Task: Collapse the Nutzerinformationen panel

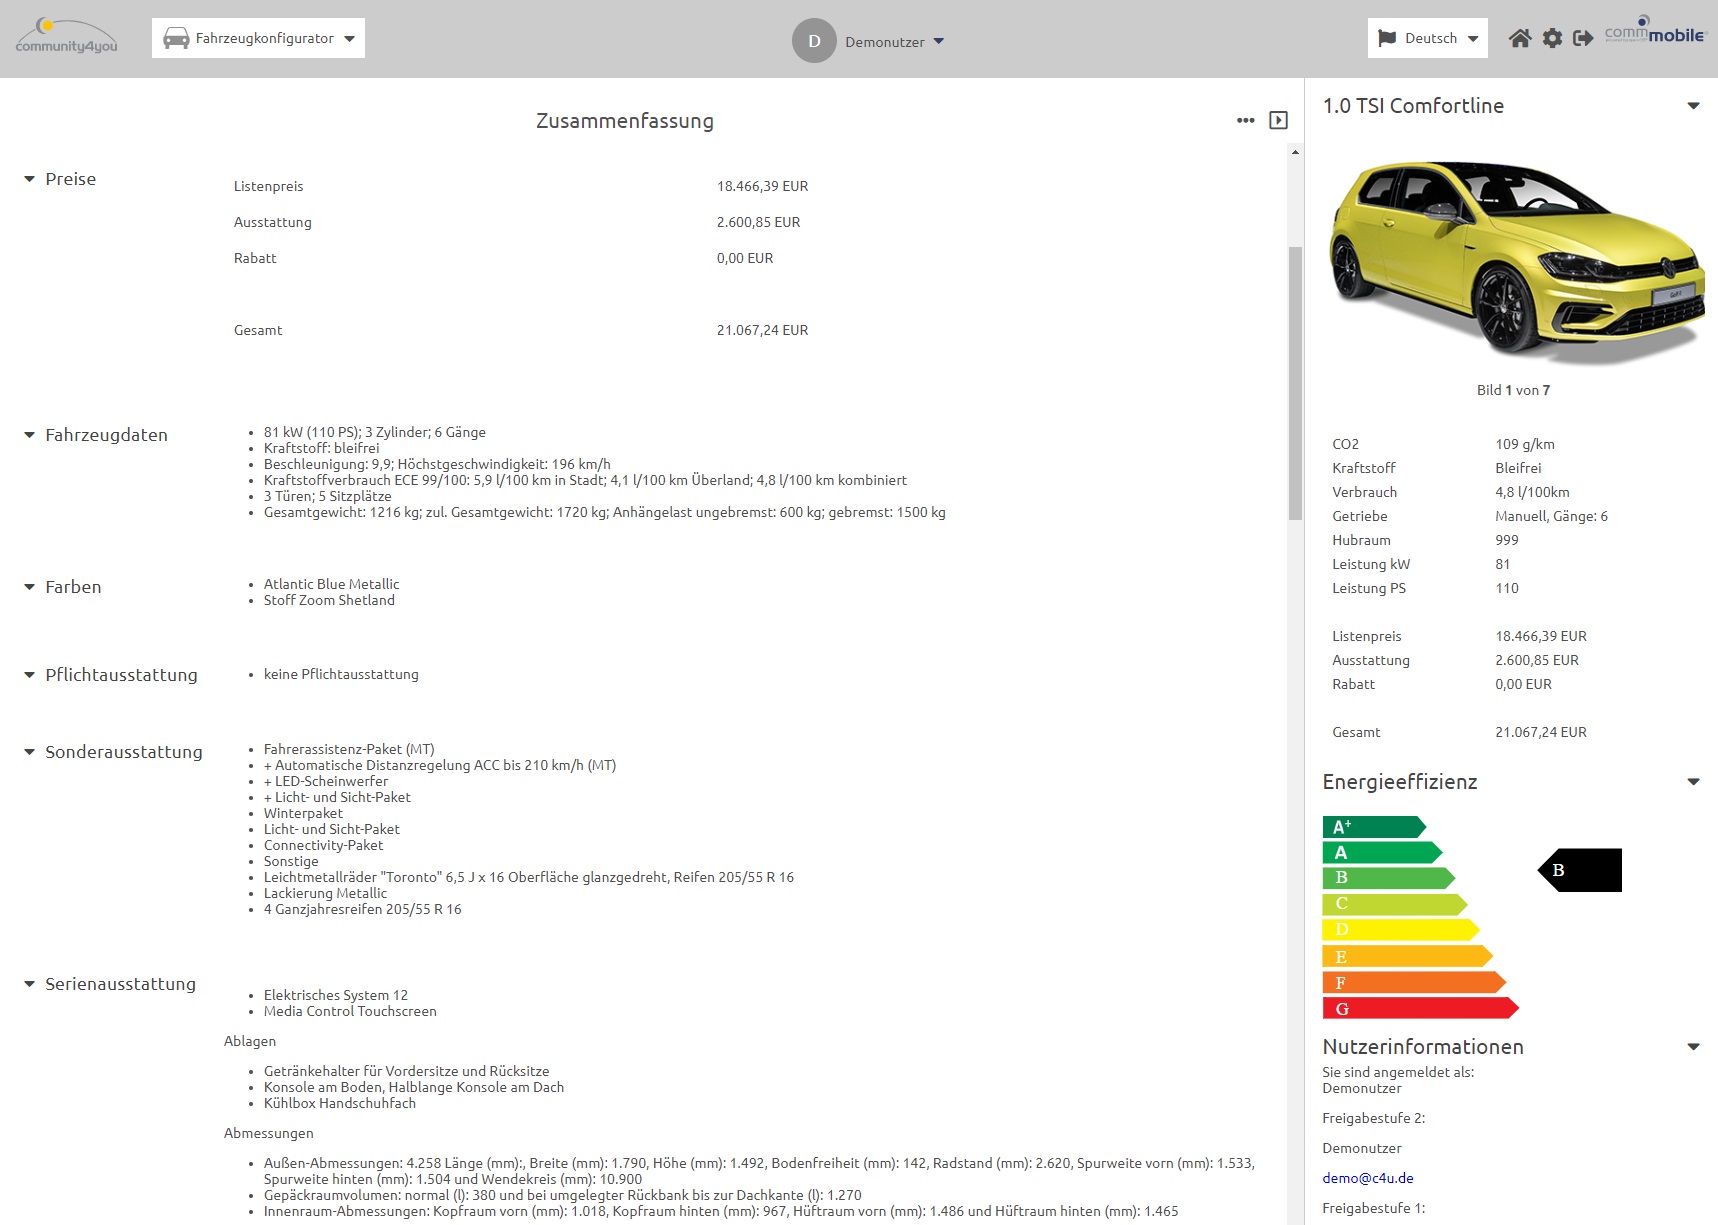Action: click(1693, 1047)
